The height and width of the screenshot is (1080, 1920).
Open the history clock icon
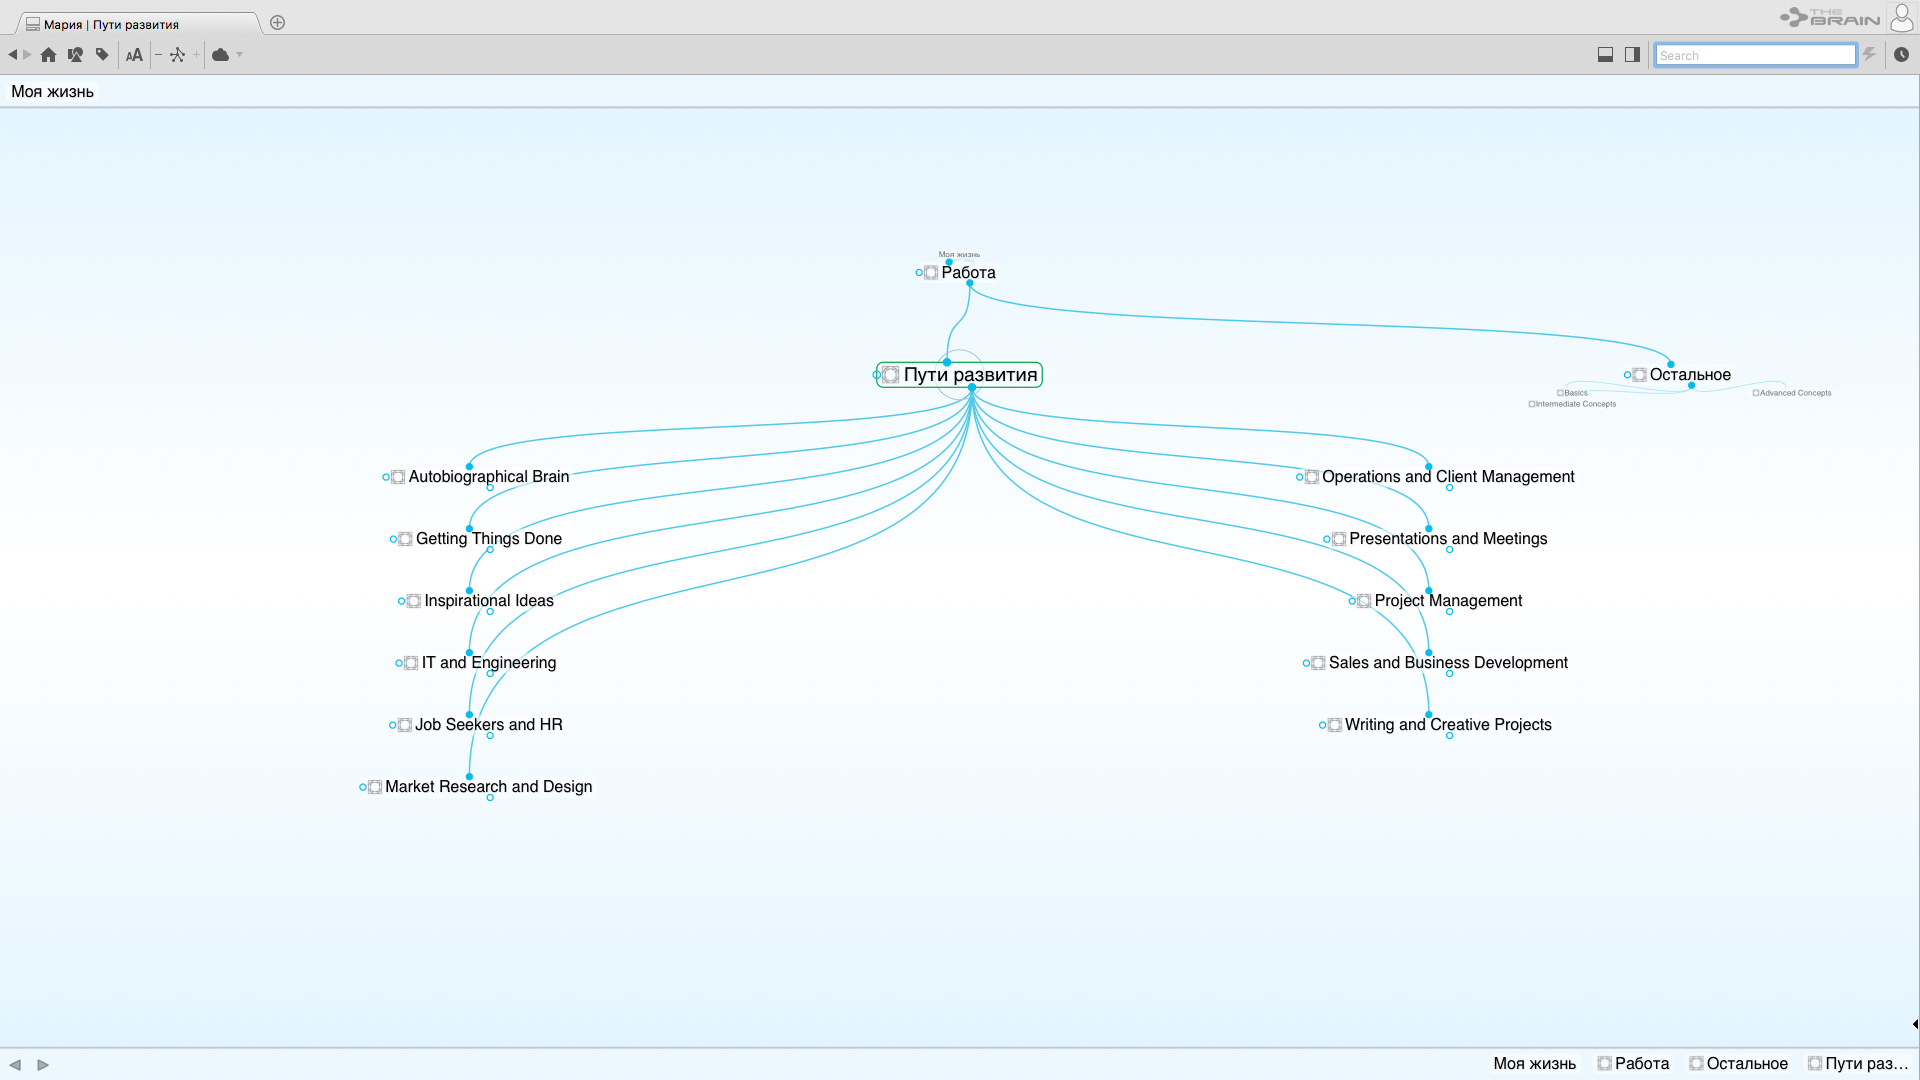coord(1901,55)
